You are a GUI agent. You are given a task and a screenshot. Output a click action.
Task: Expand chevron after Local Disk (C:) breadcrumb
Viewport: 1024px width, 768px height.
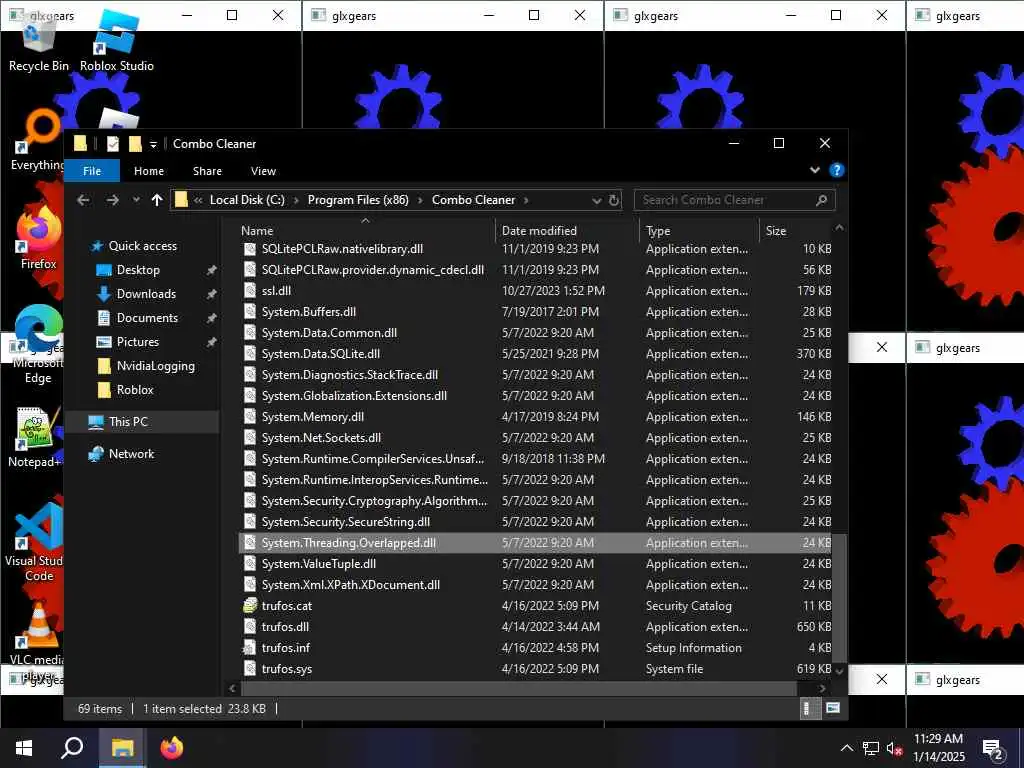(x=296, y=200)
